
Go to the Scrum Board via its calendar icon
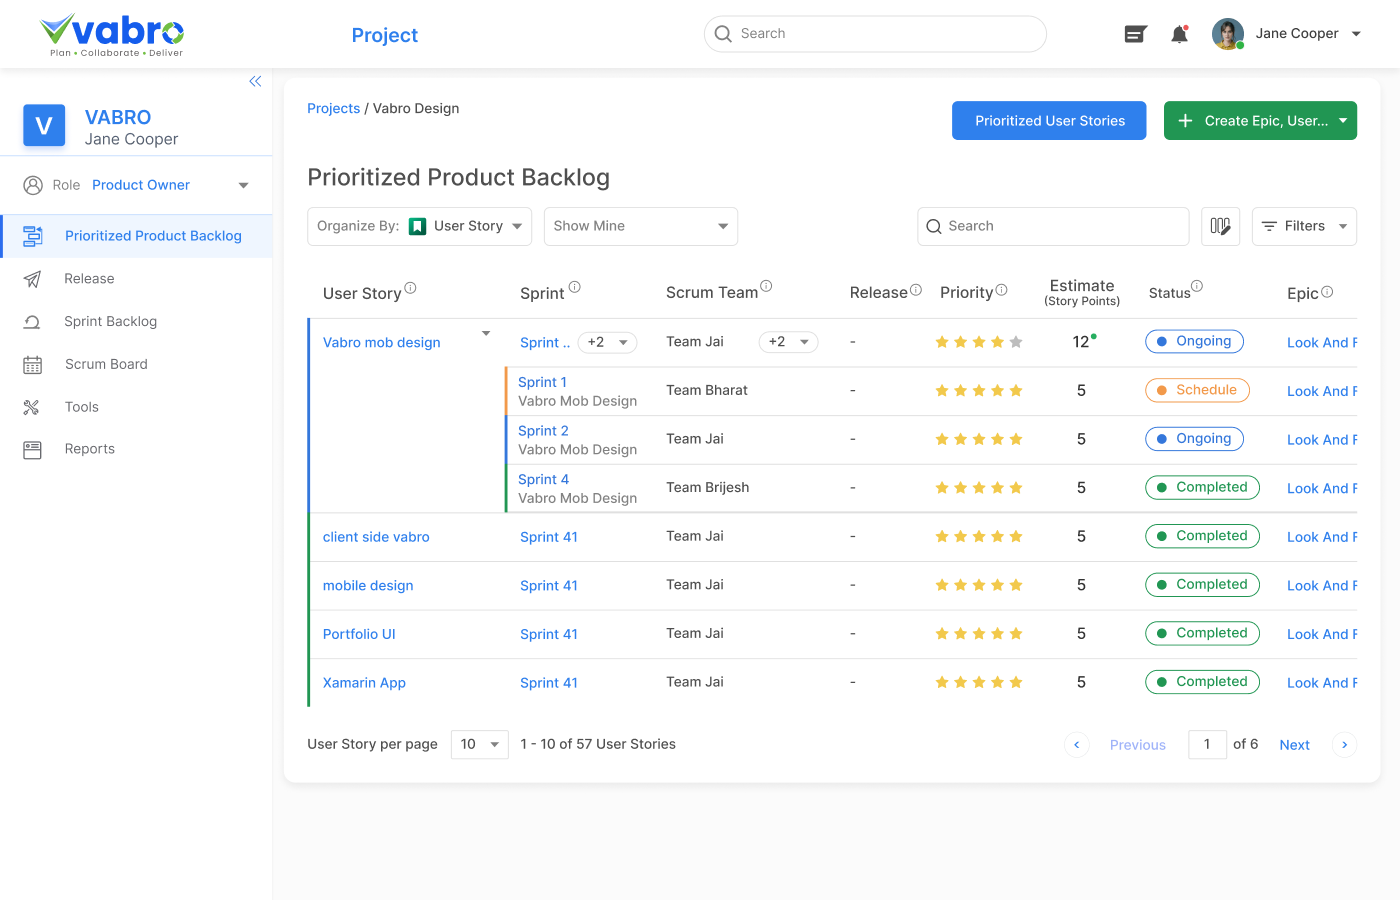[x=34, y=364]
